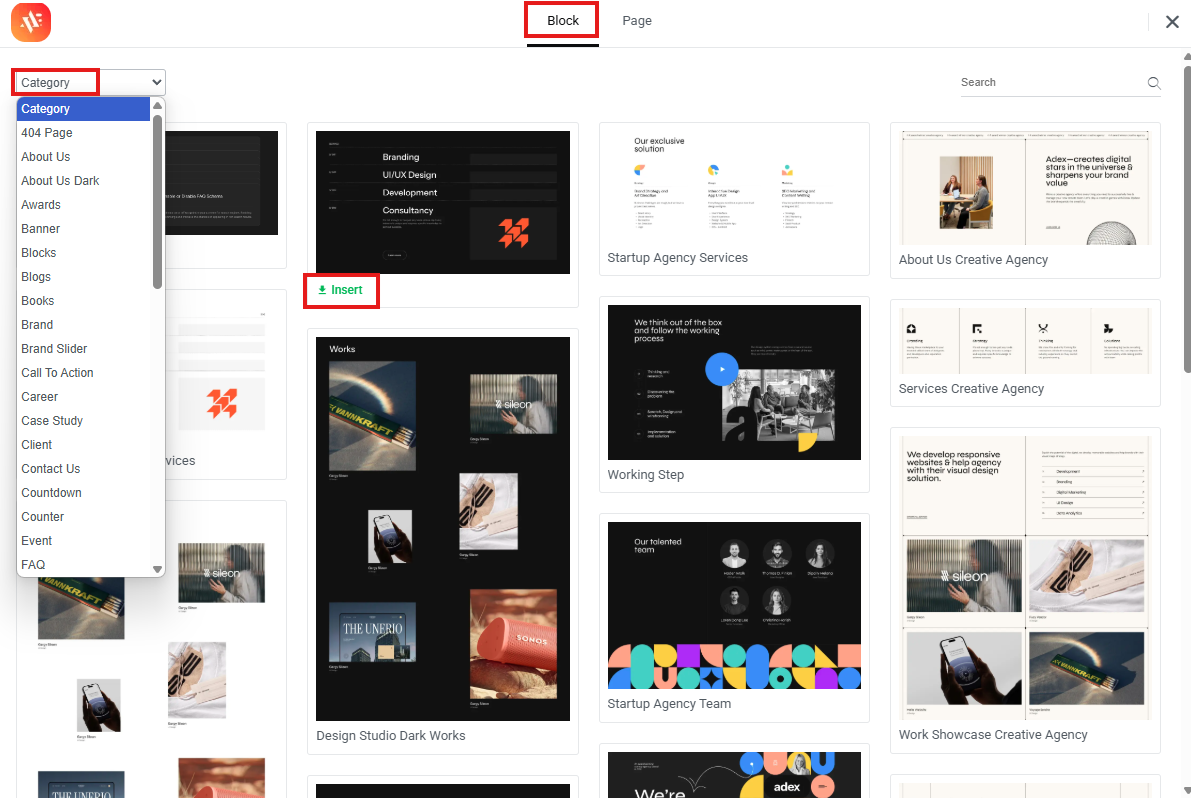Click the dark Branding services block thumbnail
This screenshot has width=1191, height=798.
[443, 203]
